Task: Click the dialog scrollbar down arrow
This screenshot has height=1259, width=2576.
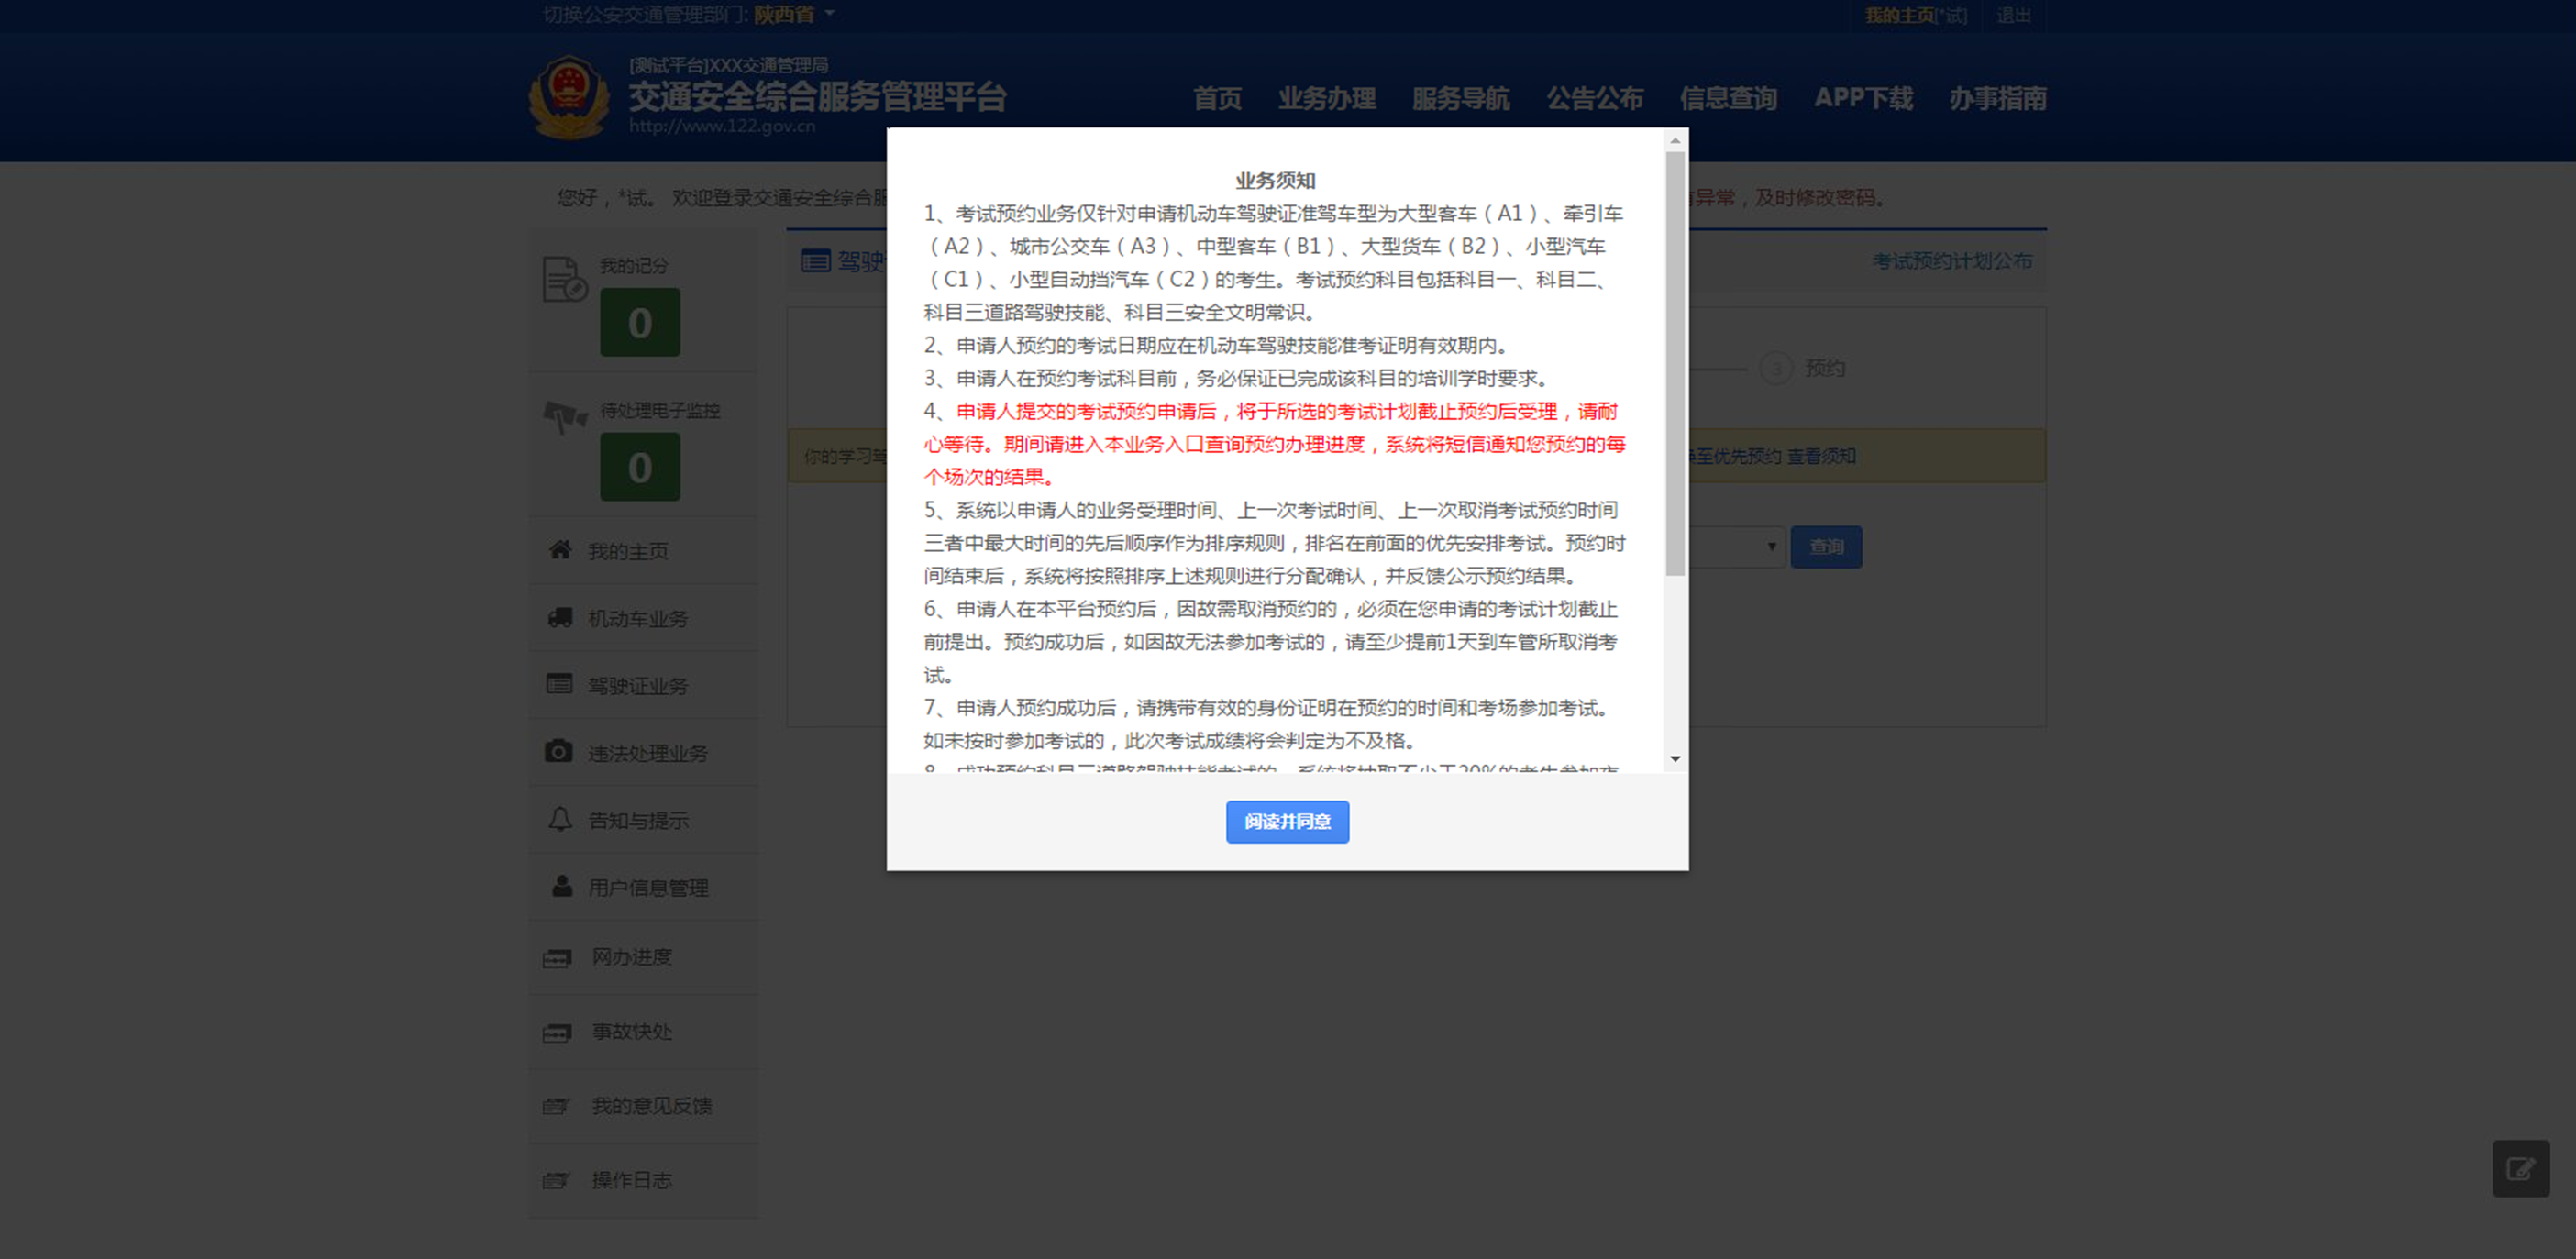Action: (x=1675, y=759)
